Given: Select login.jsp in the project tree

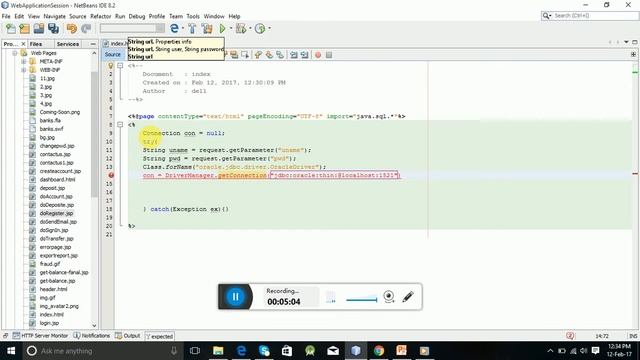Looking at the screenshot, I should (49, 323).
